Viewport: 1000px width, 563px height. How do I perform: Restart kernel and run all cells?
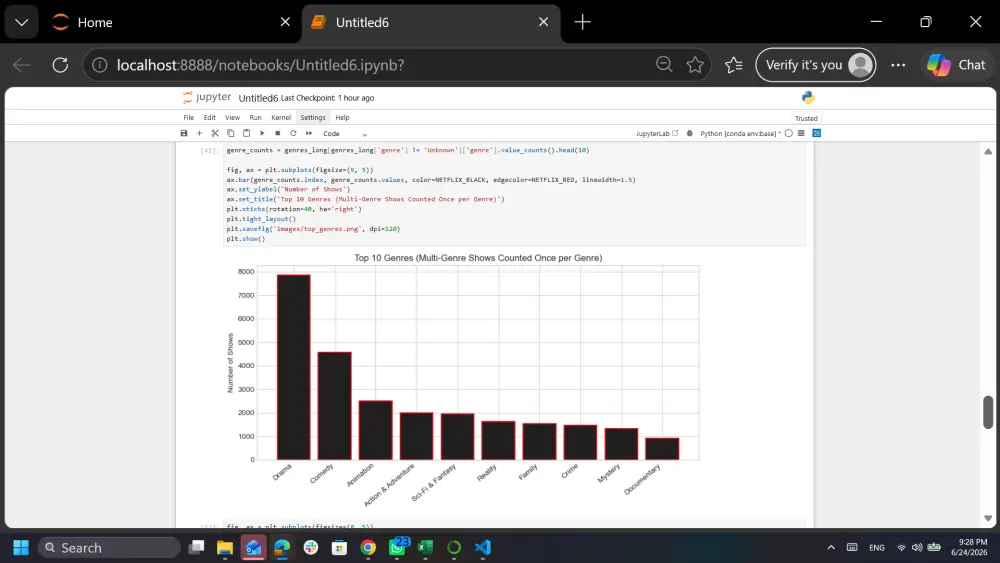(309, 133)
